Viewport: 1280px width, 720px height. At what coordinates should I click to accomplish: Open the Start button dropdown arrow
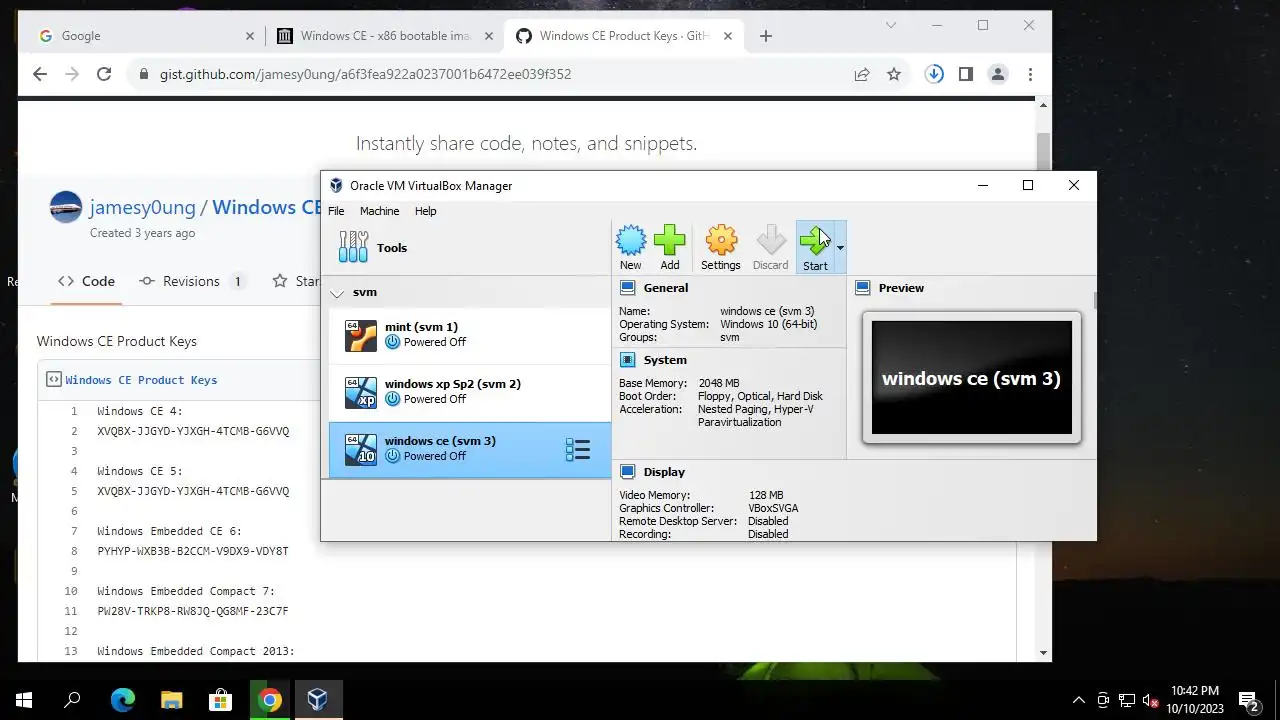point(840,248)
